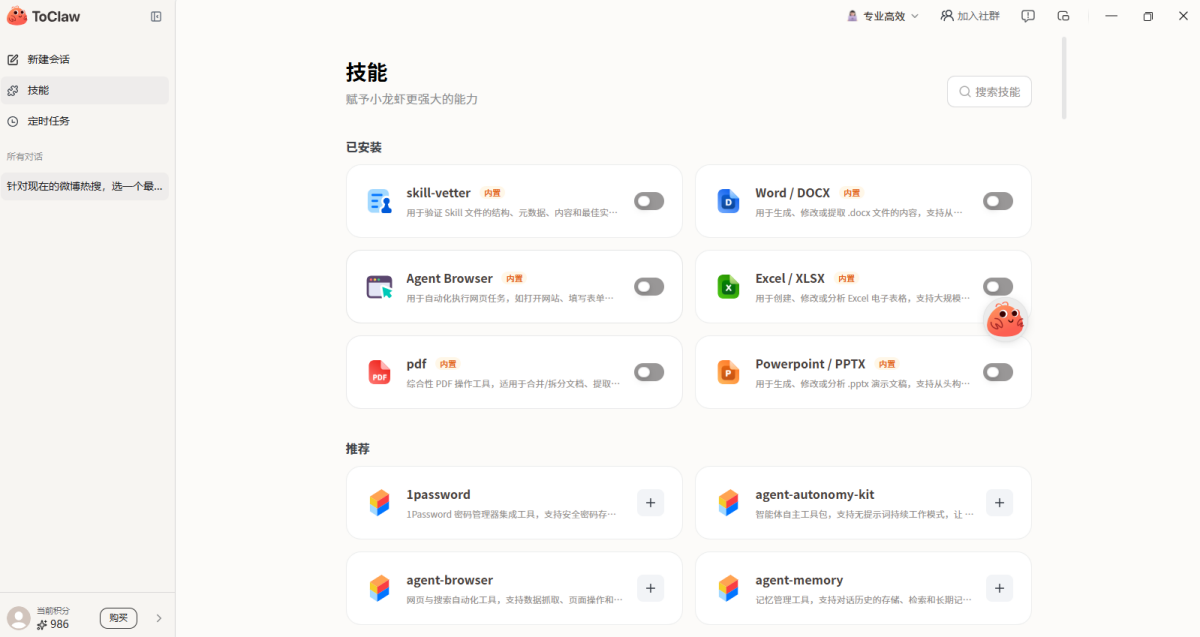The image size is (1200, 637).
Task: Install agent-autonomy-kit using plus icon
Action: (x=999, y=503)
